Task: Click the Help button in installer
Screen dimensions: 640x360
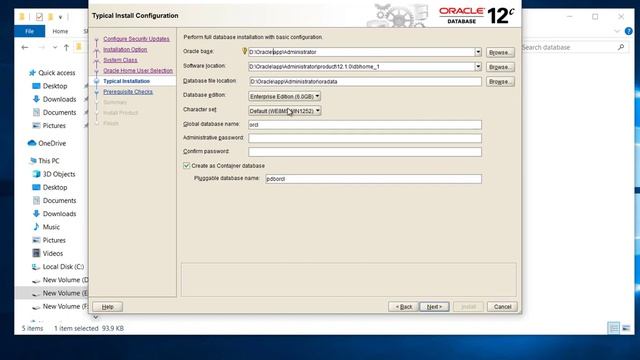Action: tap(107, 307)
